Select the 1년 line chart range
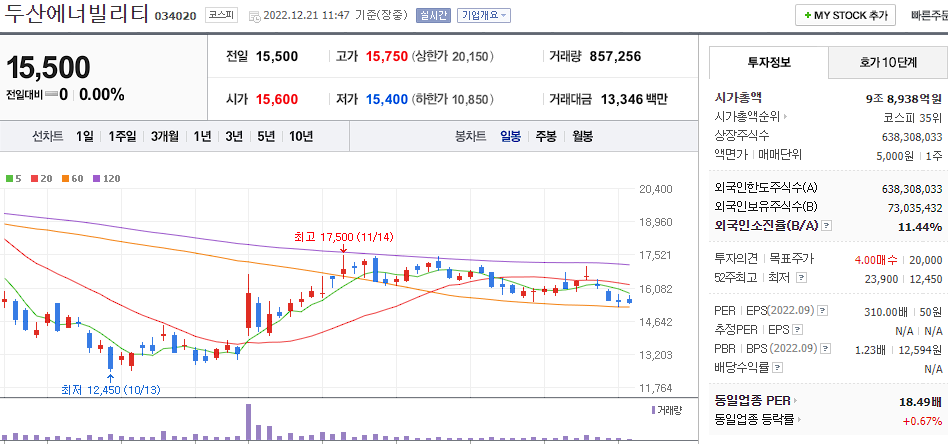This screenshot has width=948, height=444. (x=202, y=136)
